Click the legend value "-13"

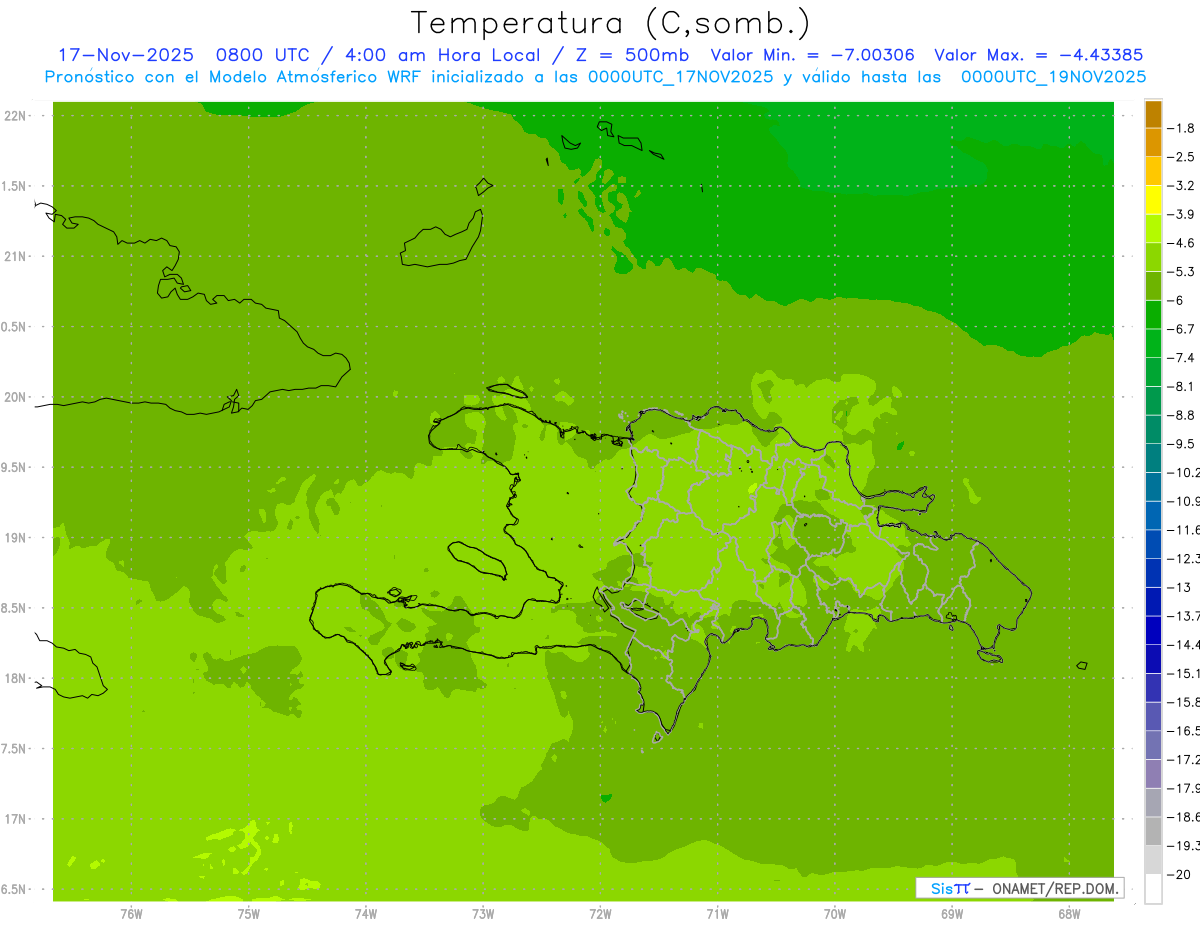click(1180, 587)
